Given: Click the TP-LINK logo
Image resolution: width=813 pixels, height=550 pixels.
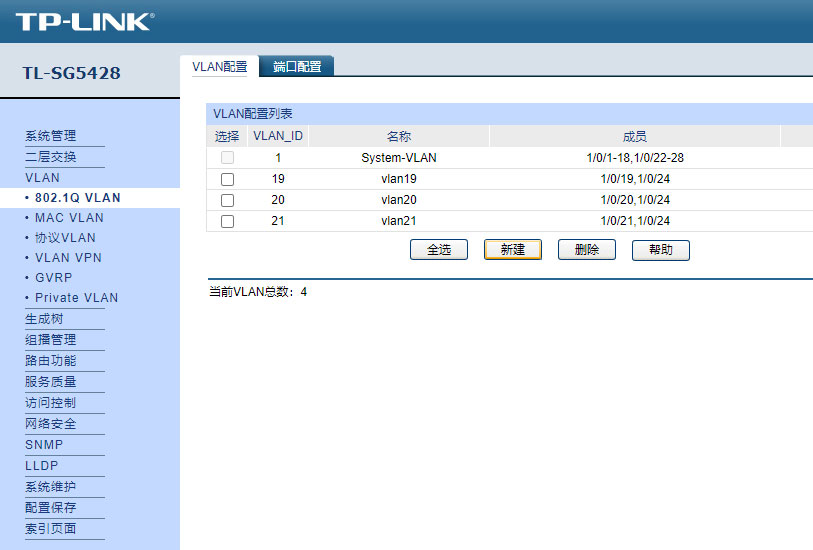Looking at the screenshot, I should pyautogui.click(x=85, y=21).
